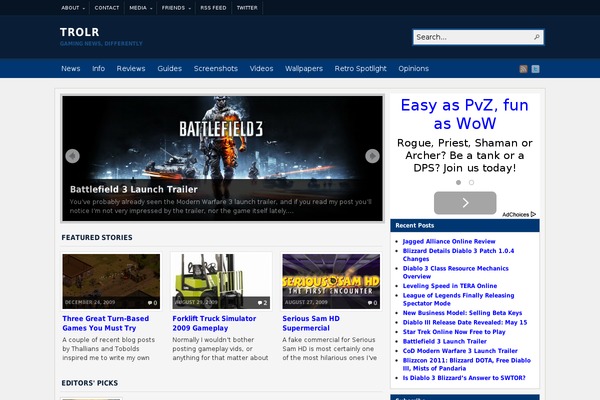
Task: Click the ad's gray arrow button
Action: tap(465, 202)
